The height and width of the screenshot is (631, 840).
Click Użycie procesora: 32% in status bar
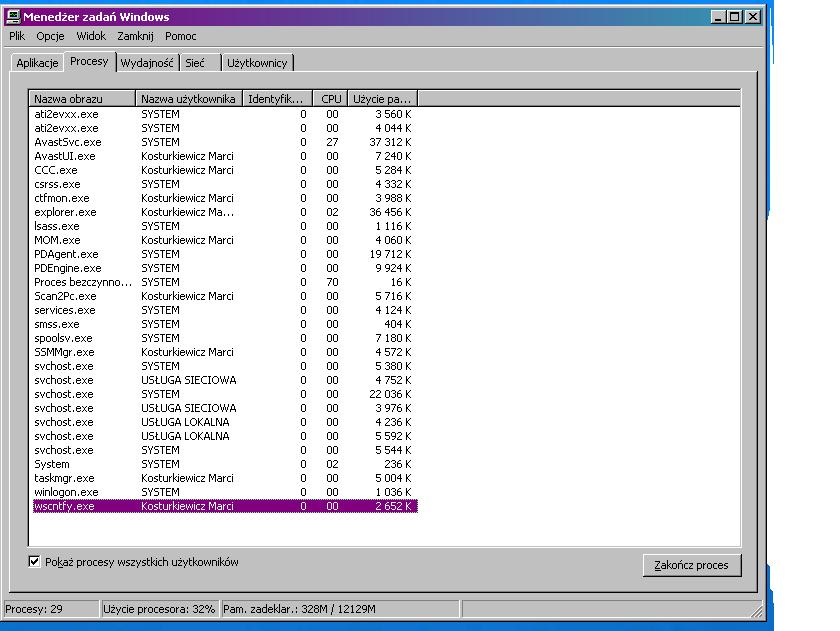pos(159,609)
